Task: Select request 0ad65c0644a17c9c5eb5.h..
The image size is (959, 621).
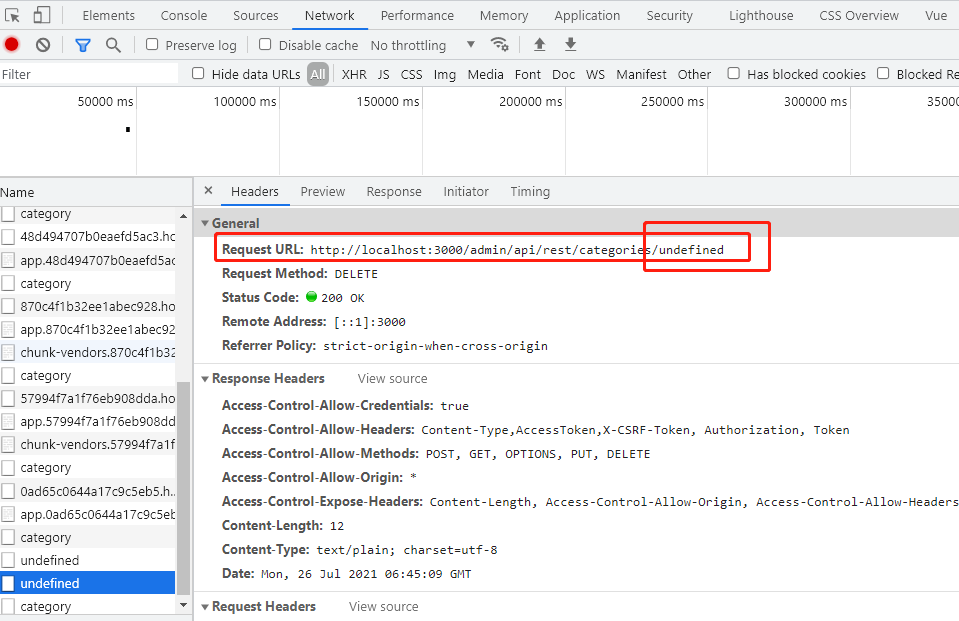Action: 87,491
